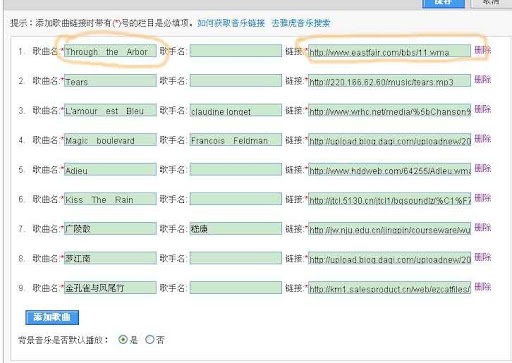Edit link field with eastfair.com URL
This screenshot has width=512, height=363.
coord(389,51)
